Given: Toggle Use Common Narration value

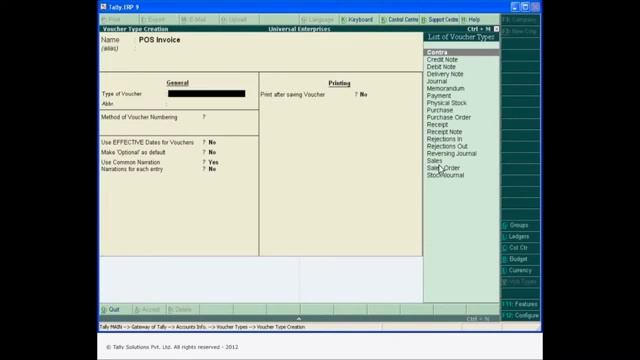Looking at the screenshot, I should (x=213, y=162).
